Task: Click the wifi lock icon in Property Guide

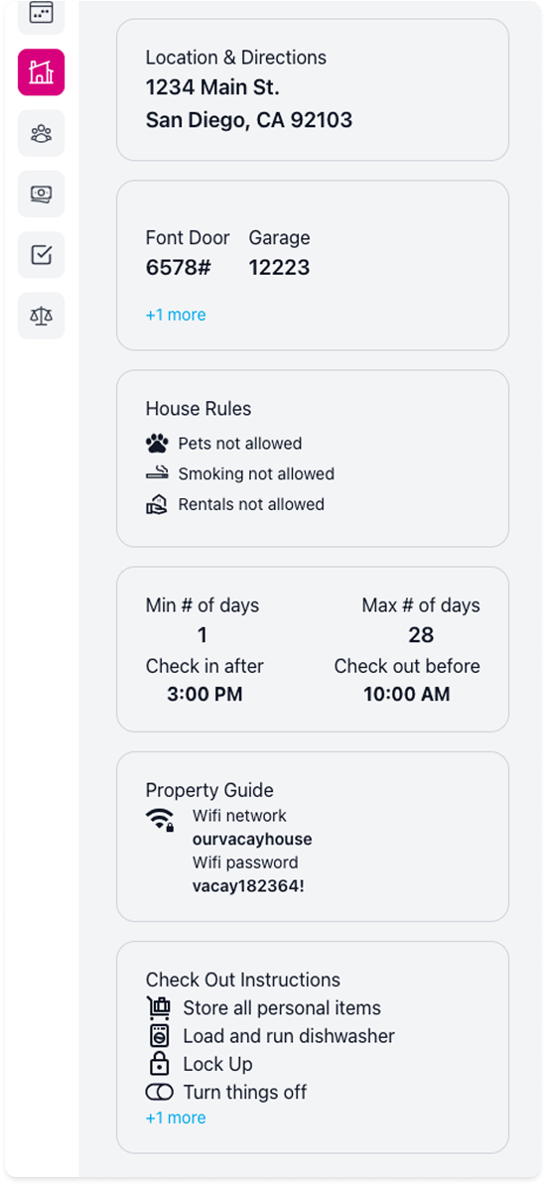Action: coord(160,820)
